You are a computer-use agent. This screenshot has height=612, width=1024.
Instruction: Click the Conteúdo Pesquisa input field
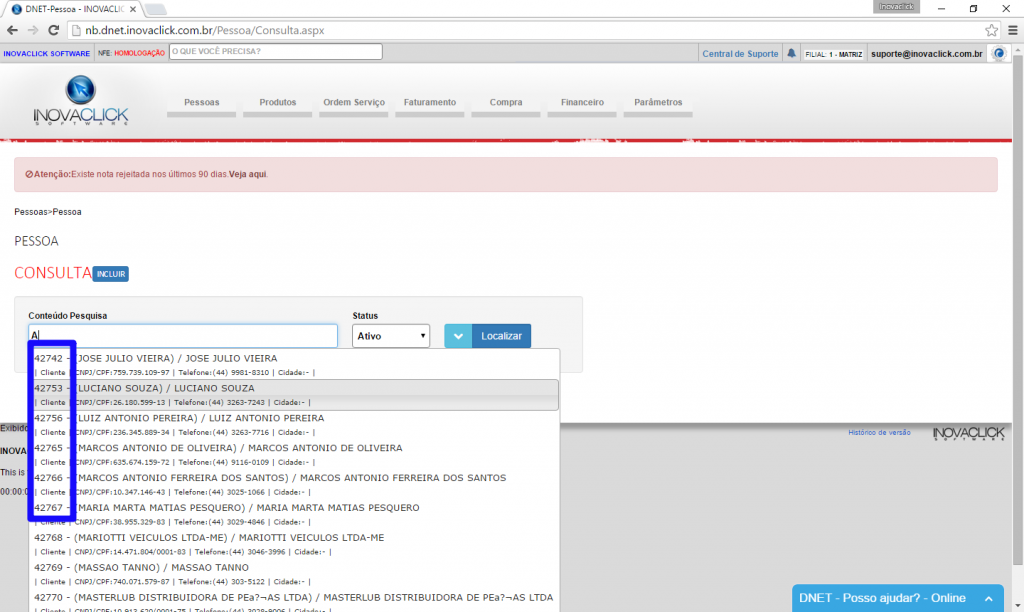click(x=183, y=336)
